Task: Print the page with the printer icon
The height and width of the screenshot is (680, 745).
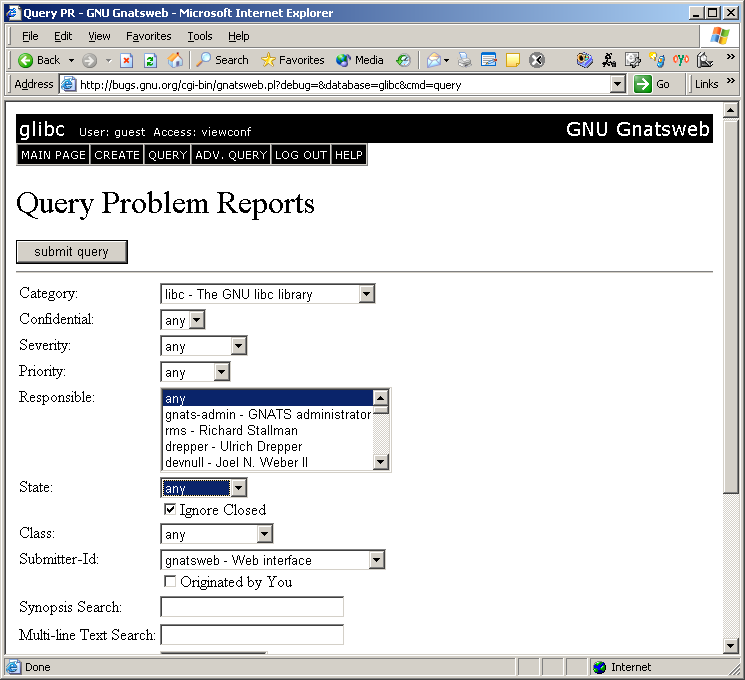Action: [465, 60]
